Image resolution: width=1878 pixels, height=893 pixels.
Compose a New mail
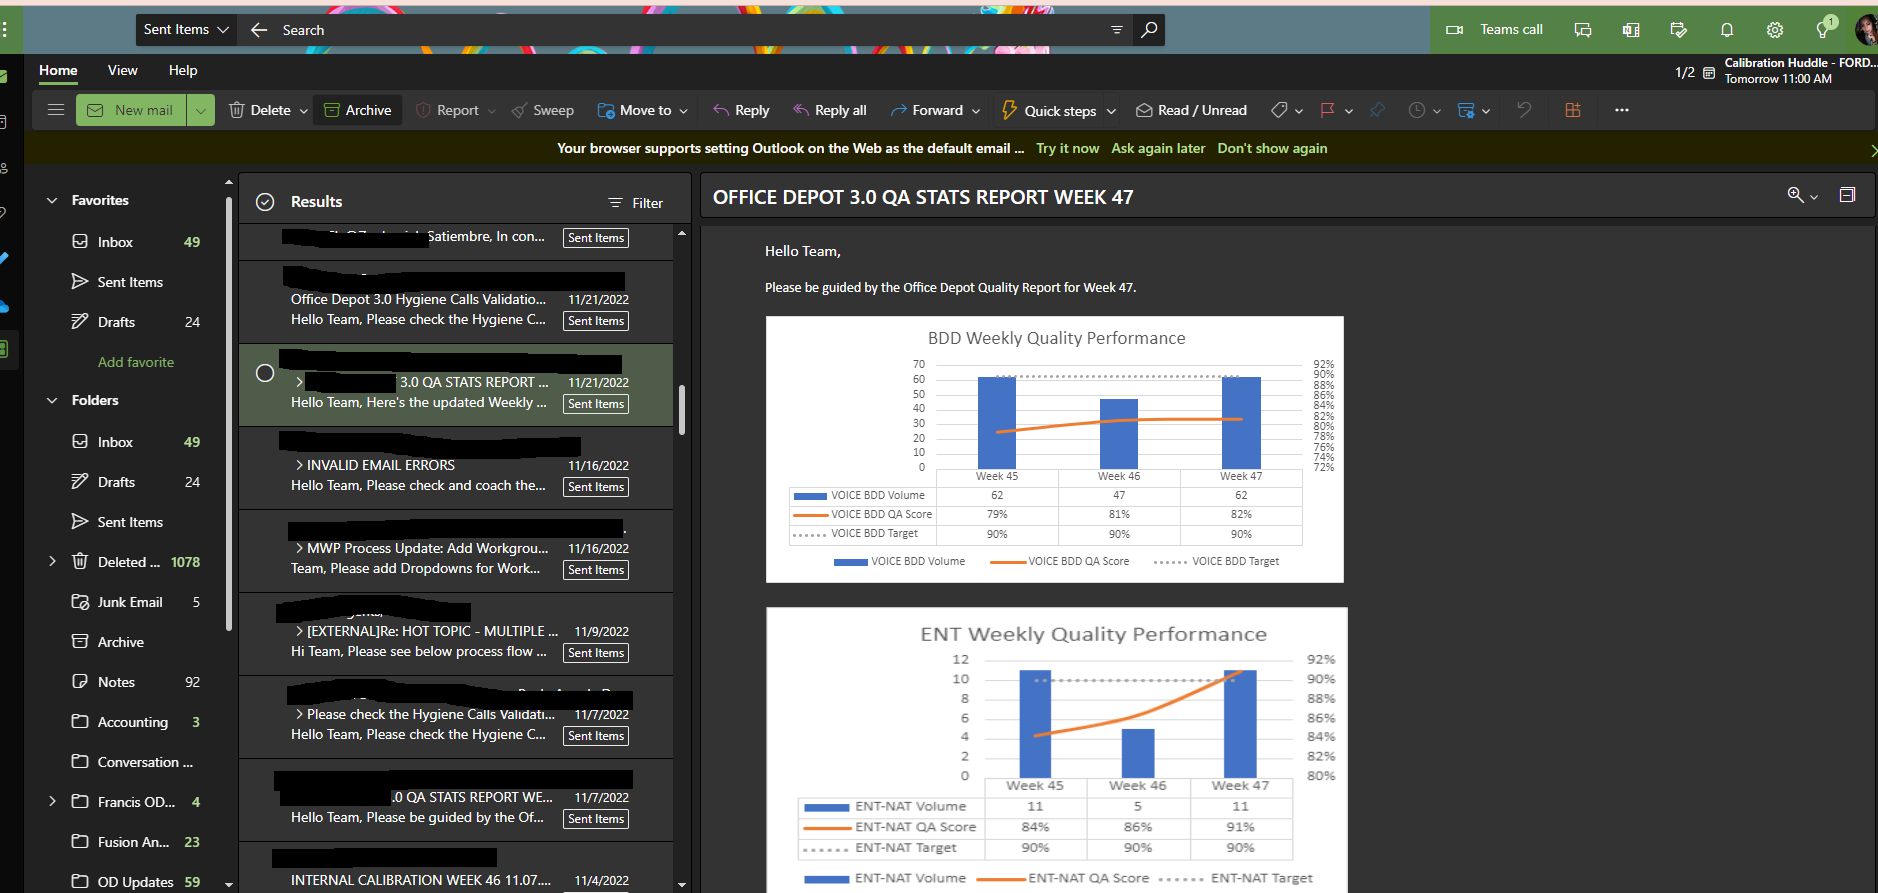point(131,110)
